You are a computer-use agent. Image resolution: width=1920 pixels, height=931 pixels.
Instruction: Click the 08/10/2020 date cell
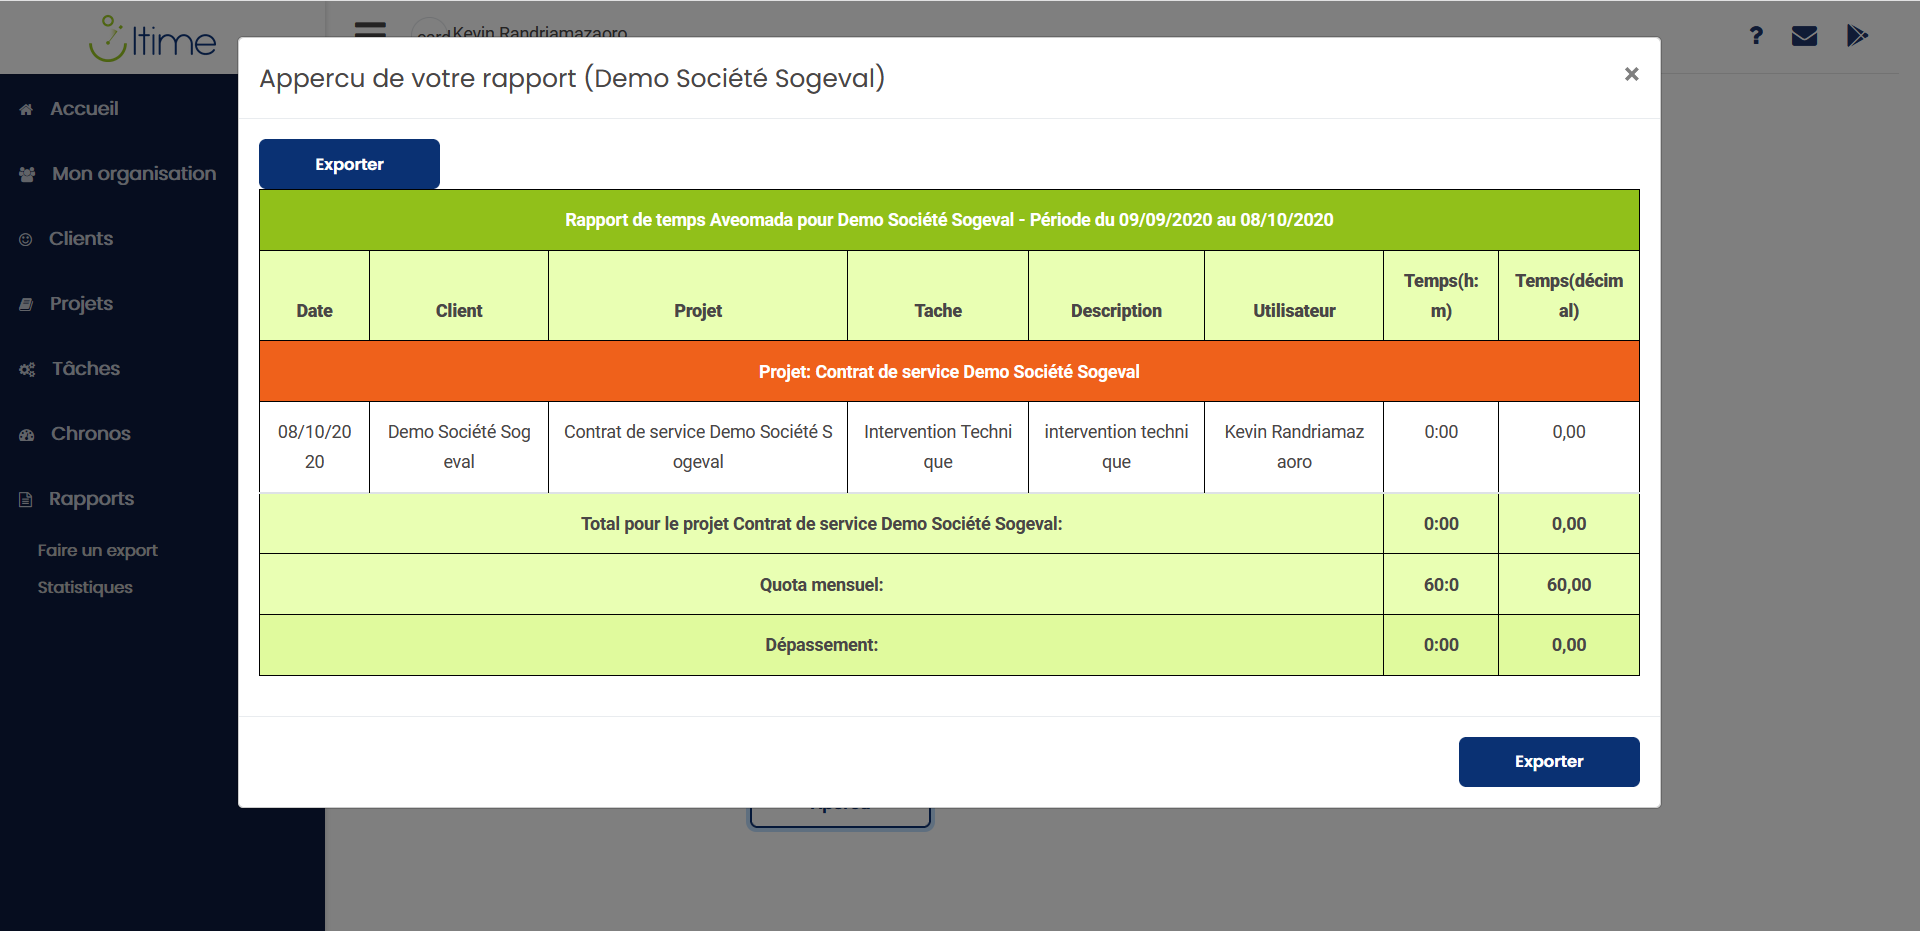[314, 447]
